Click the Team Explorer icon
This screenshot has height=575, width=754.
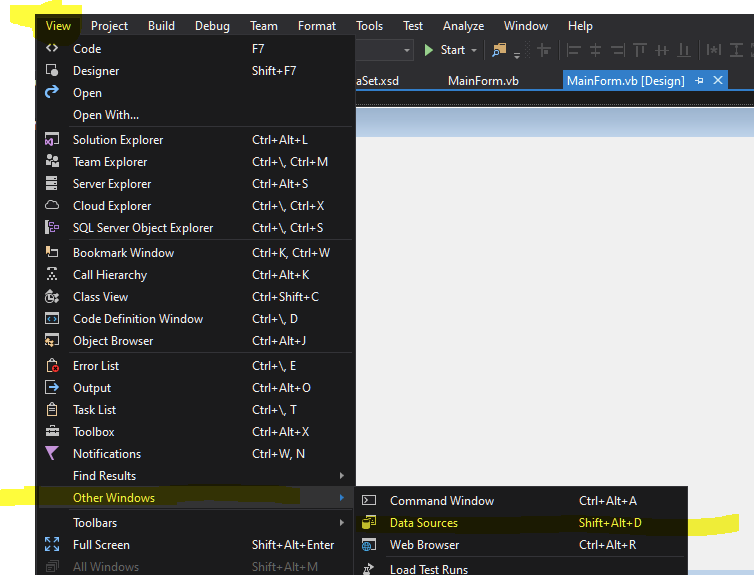(52, 161)
